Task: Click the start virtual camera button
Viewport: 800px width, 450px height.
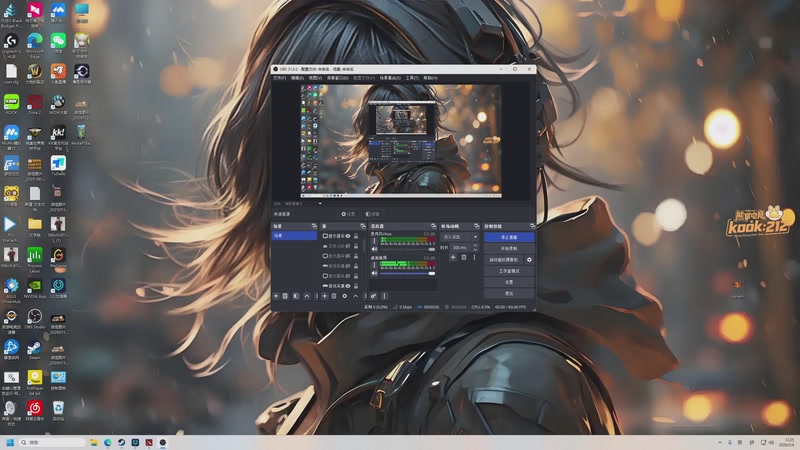Action: coord(504,260)
